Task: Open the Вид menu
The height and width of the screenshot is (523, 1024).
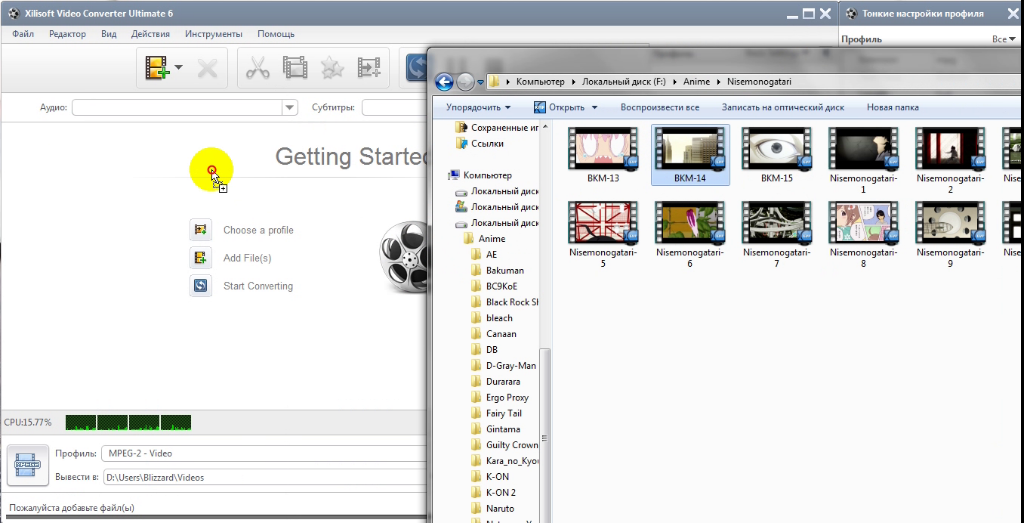Action: click(109, 34)
